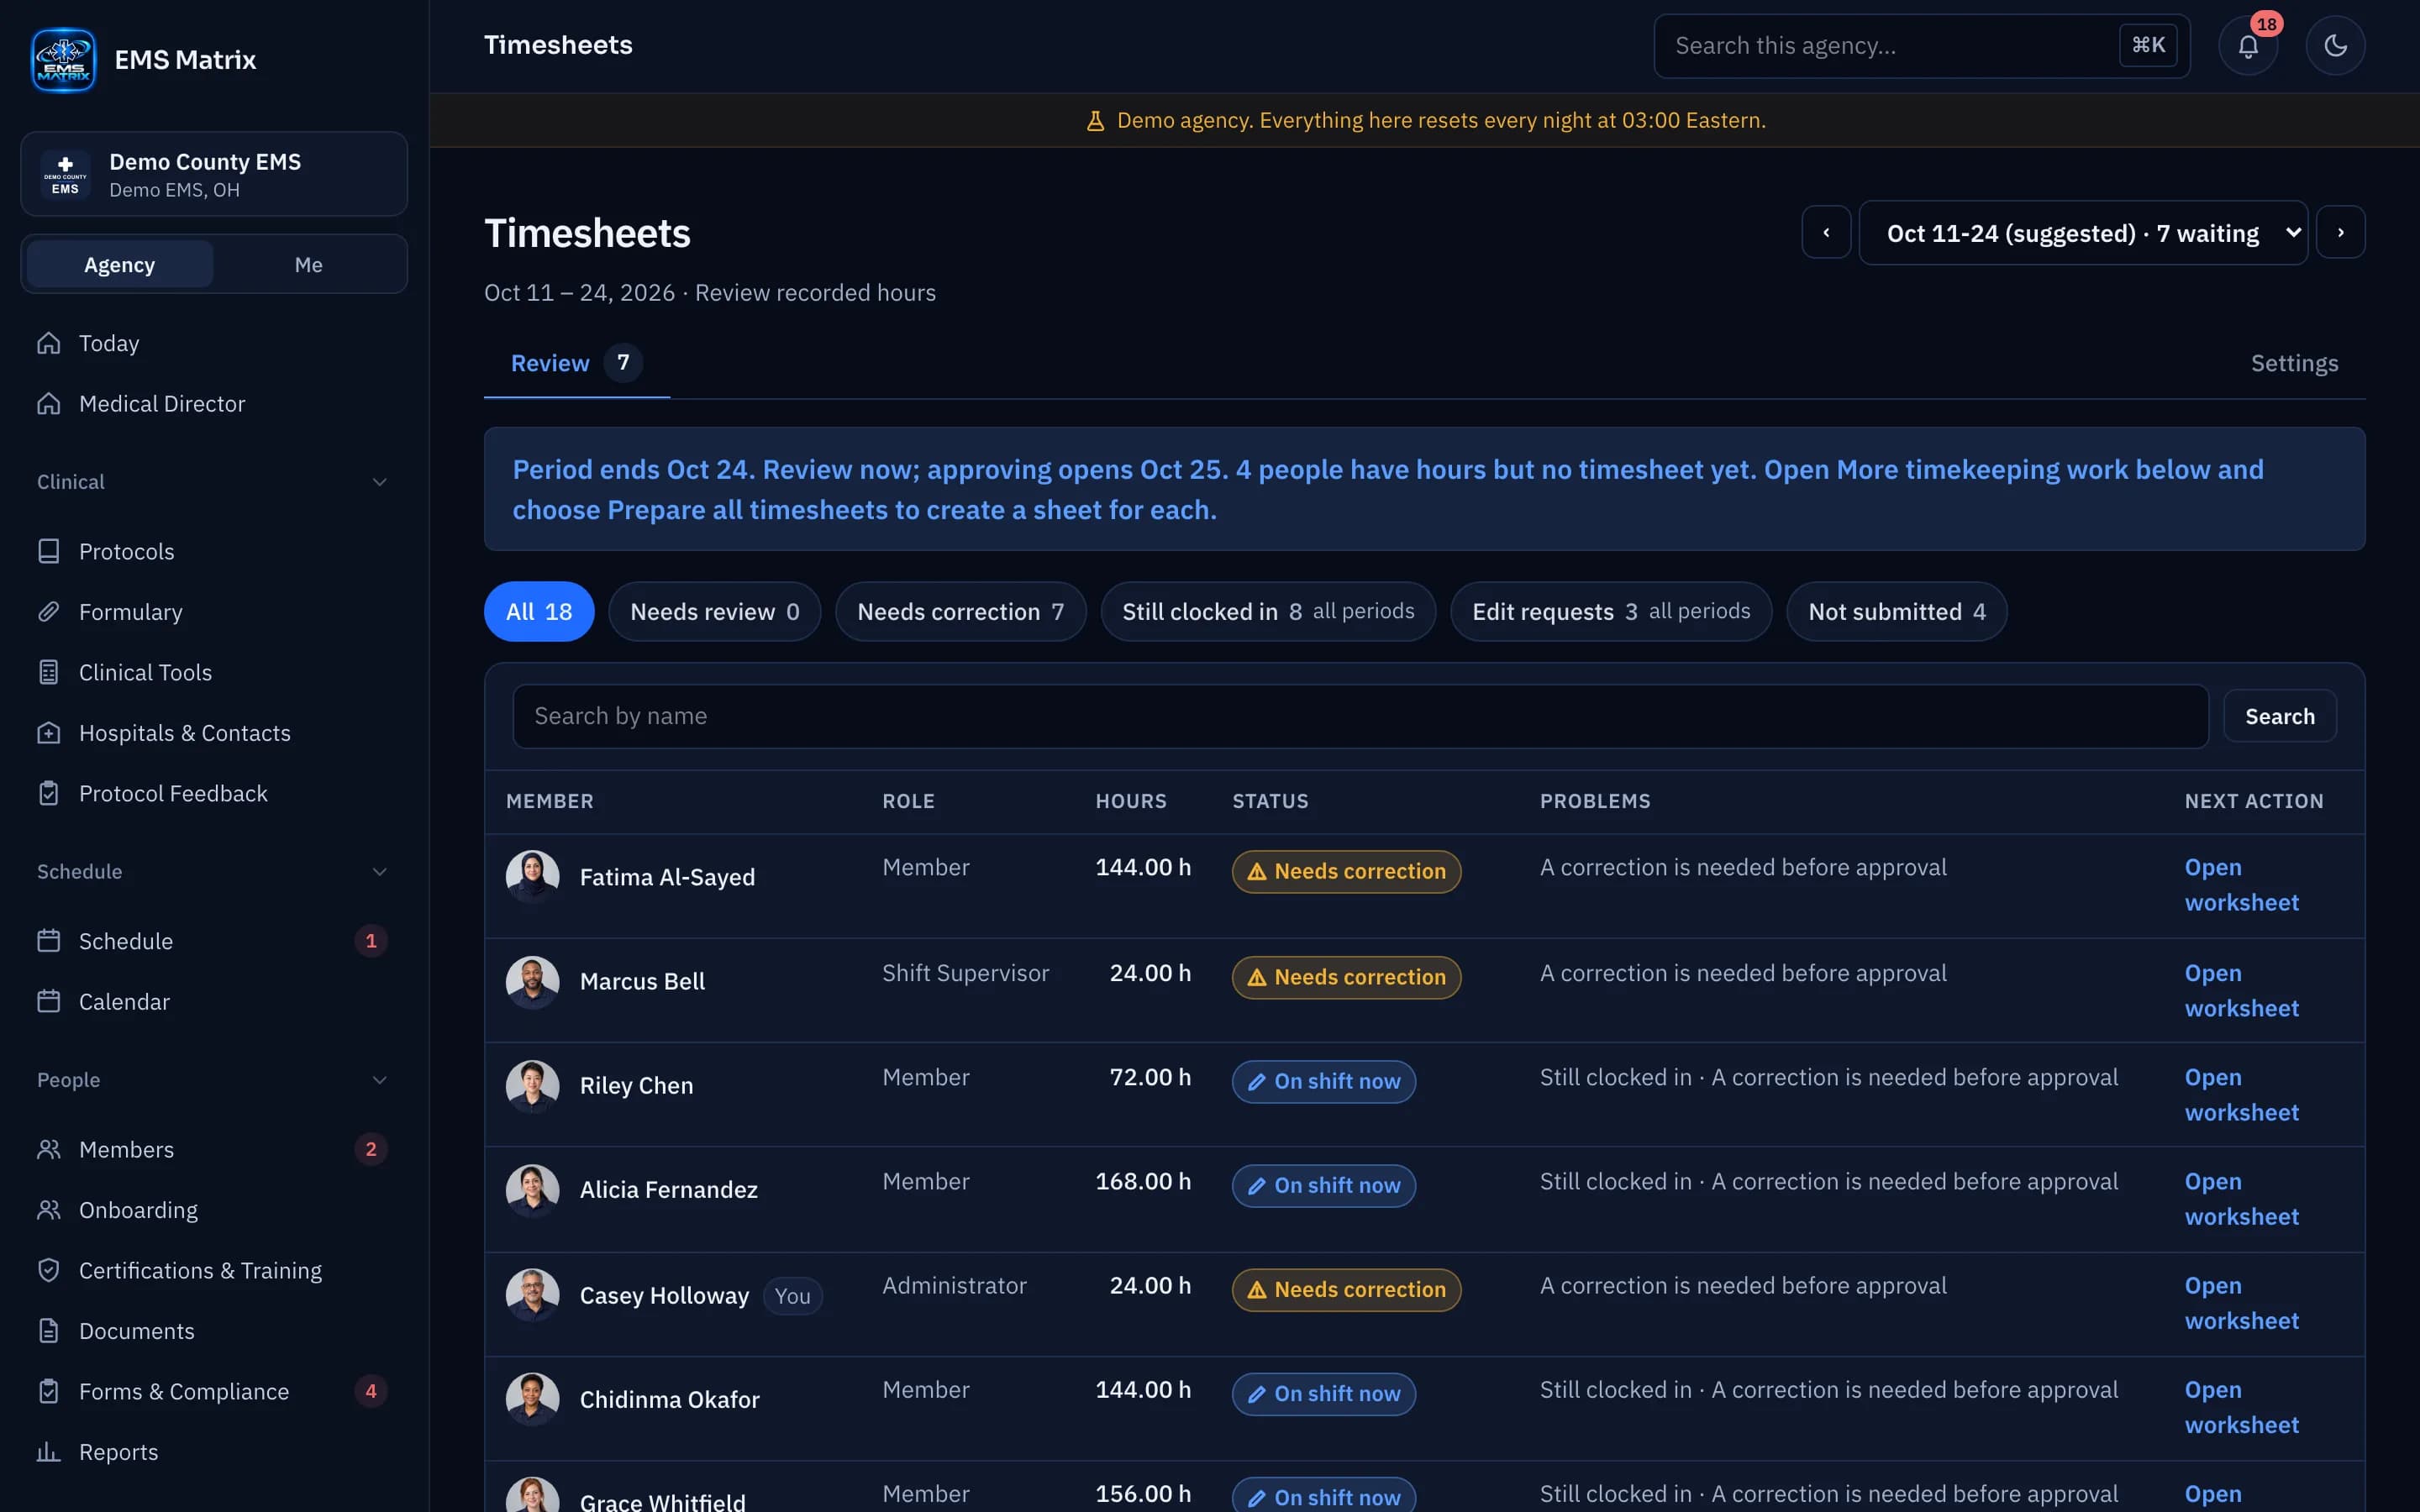Click the Search button beside name field

(2280, 716)
